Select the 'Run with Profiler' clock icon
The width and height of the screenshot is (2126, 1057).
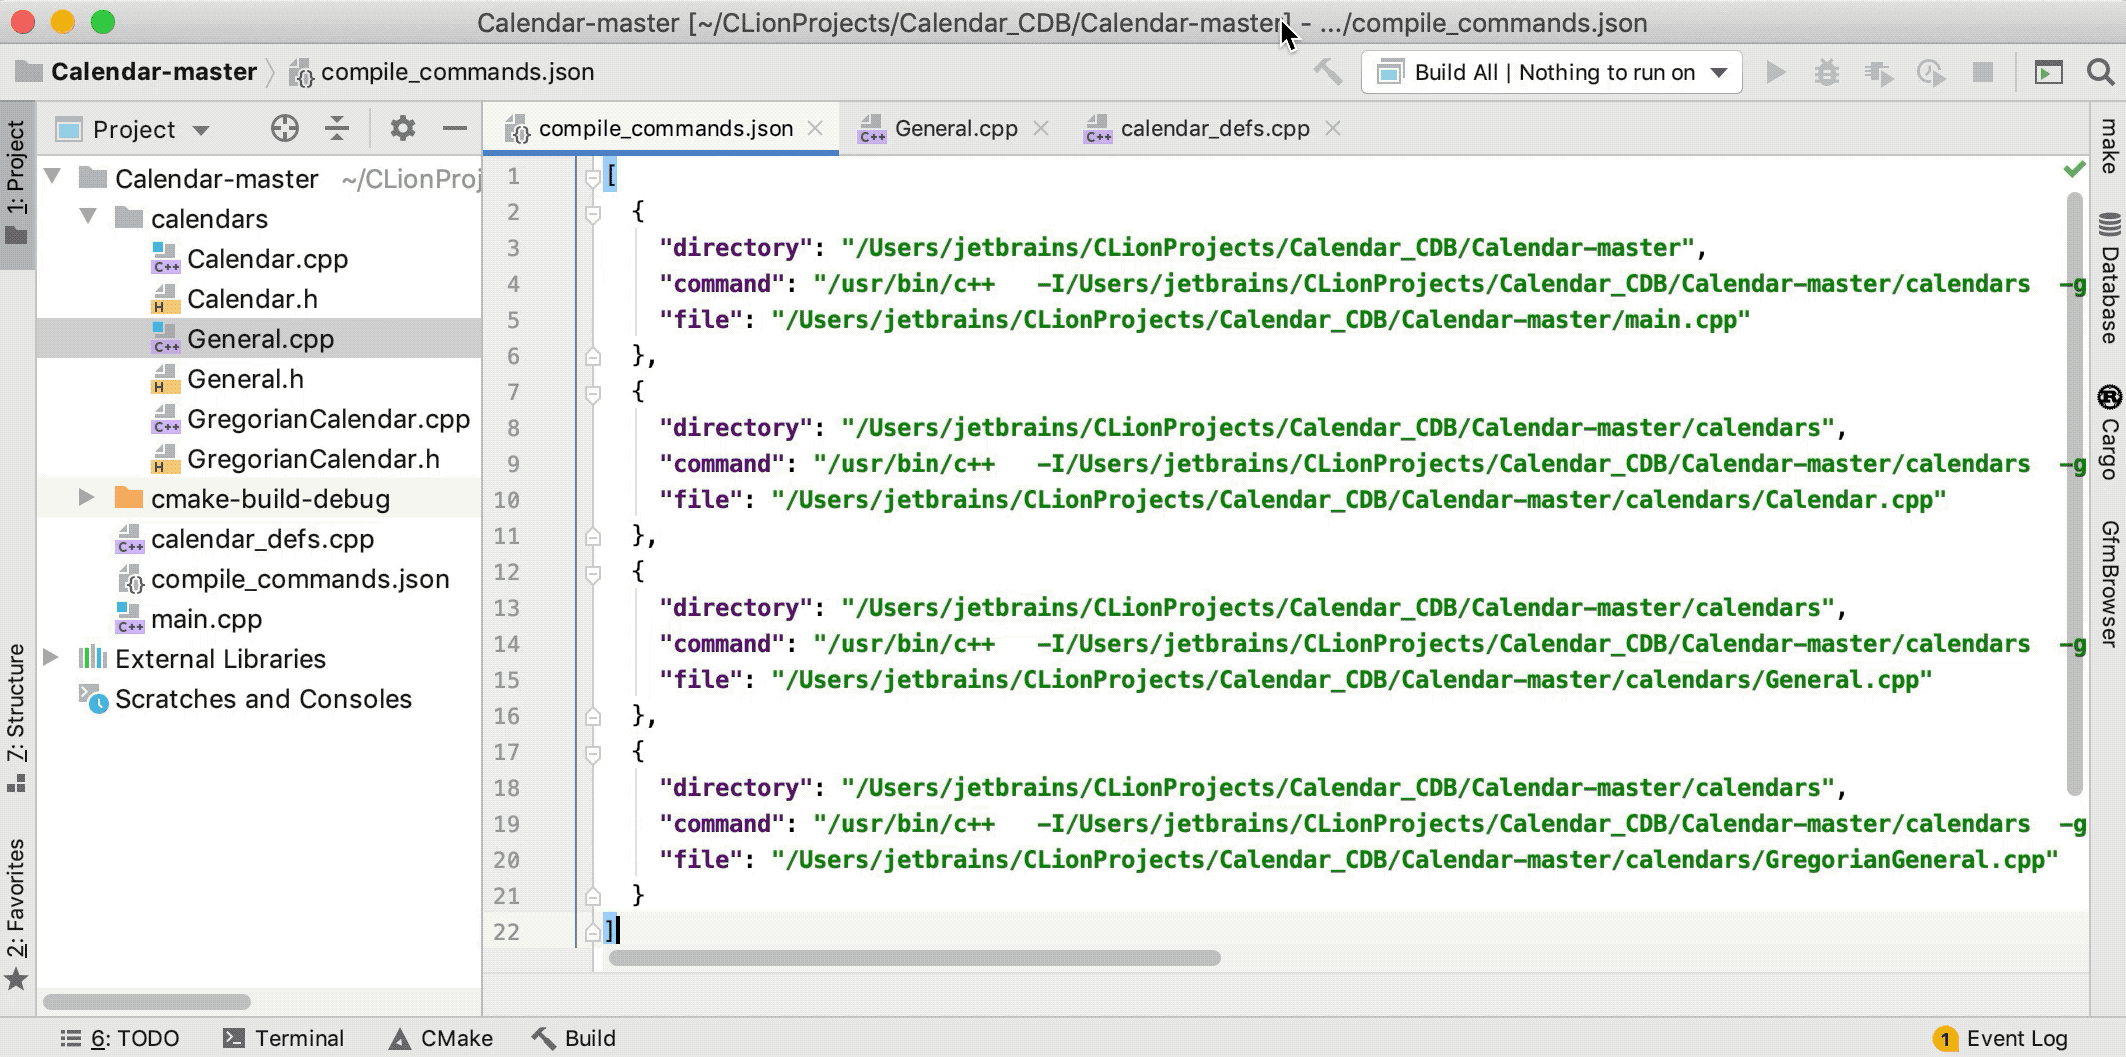coord(1931,72)
